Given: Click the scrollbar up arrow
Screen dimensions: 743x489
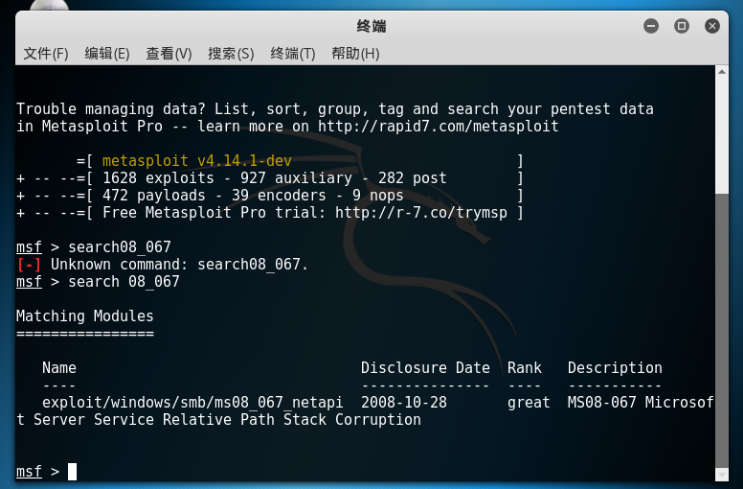Looking at the screenshot, I should click(x=722, y=72).
